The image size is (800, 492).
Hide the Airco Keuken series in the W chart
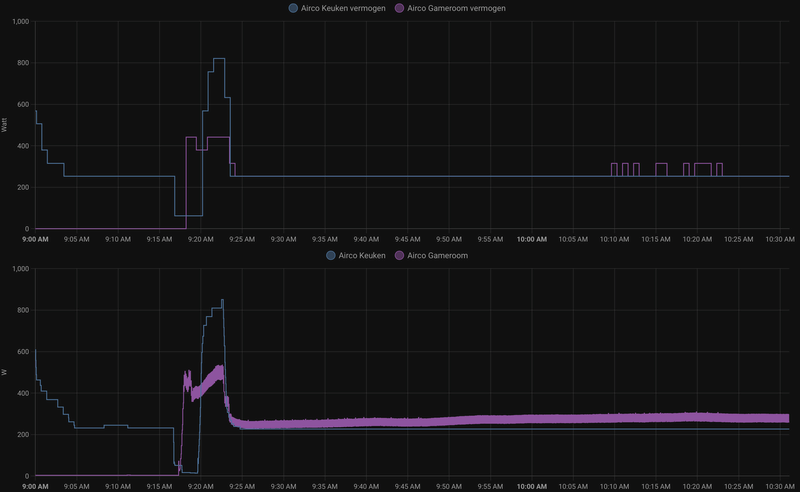click(356, 256)
